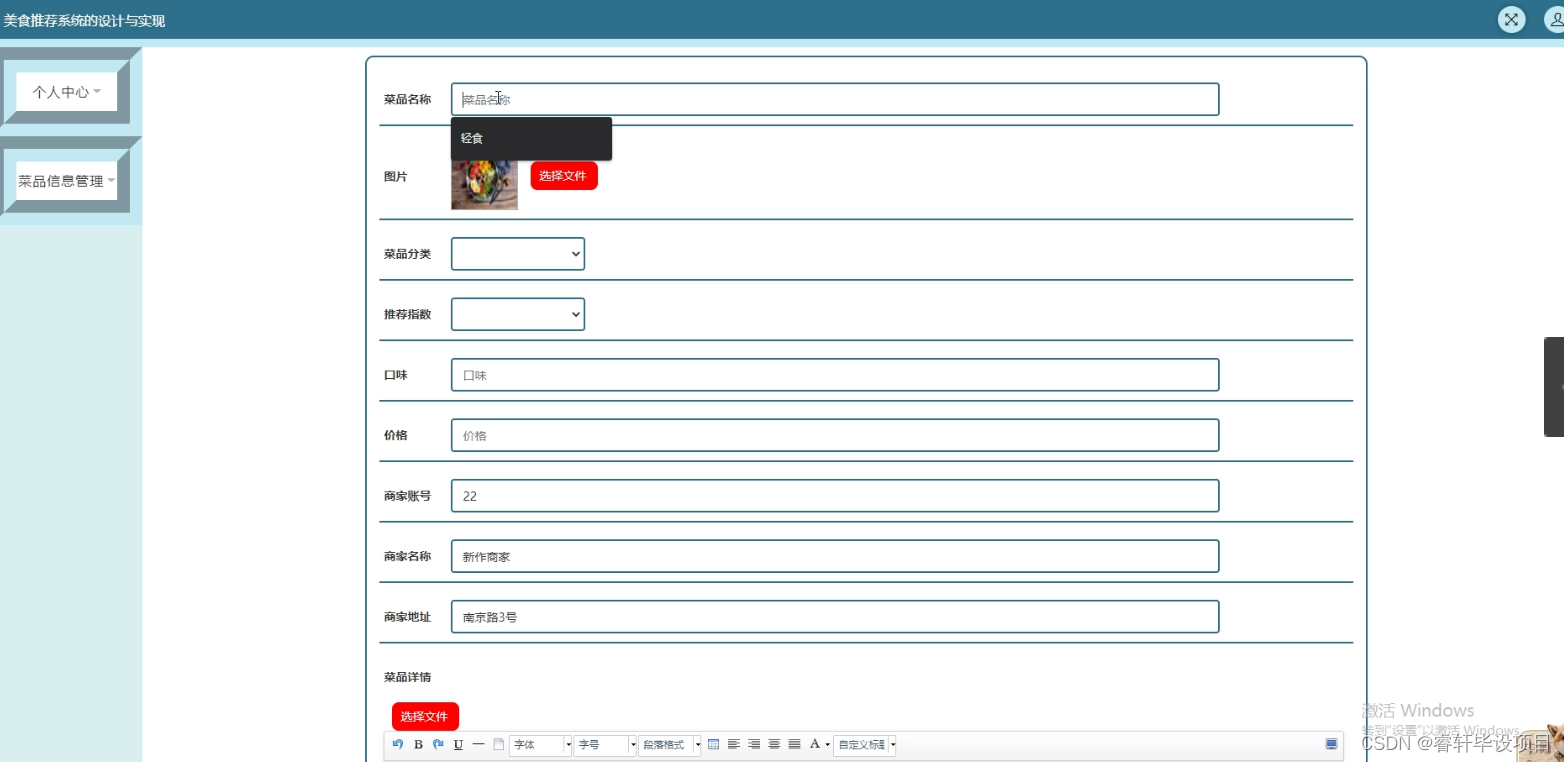Expand the 菜品信息管理 sidebar menu
Viewport: 1564px width, 762px height.
coord(66,181)
